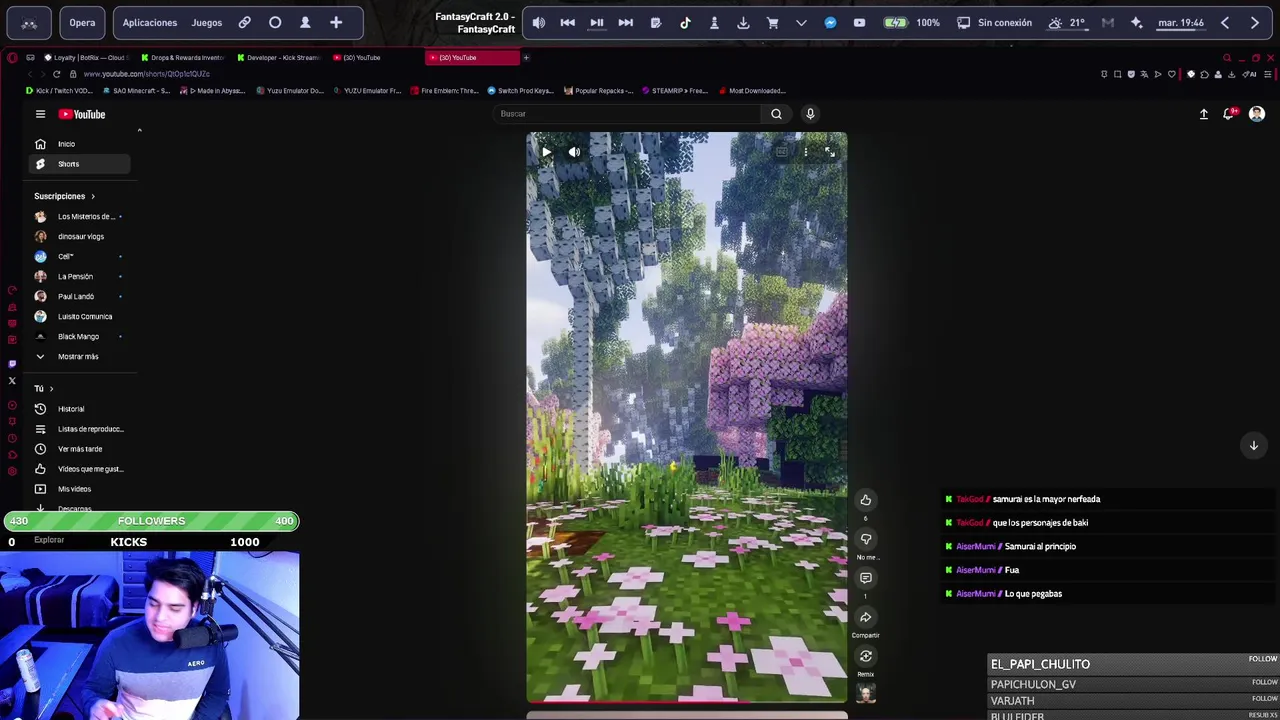Expand the Tú section chevron
Screen dimensions: 1280x720
coord(51,388)
